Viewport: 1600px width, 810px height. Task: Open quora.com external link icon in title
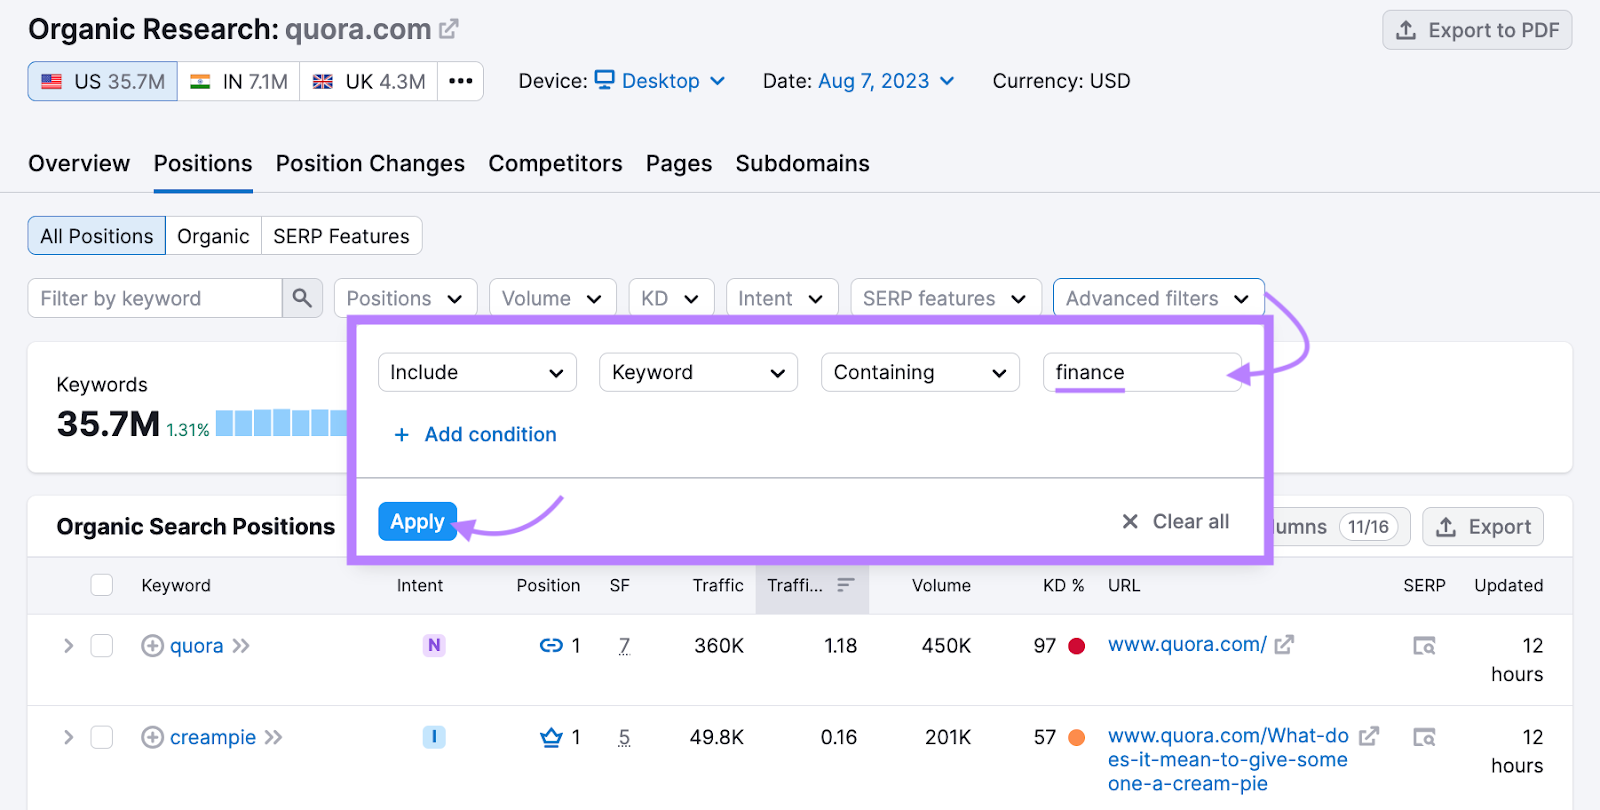449,29
